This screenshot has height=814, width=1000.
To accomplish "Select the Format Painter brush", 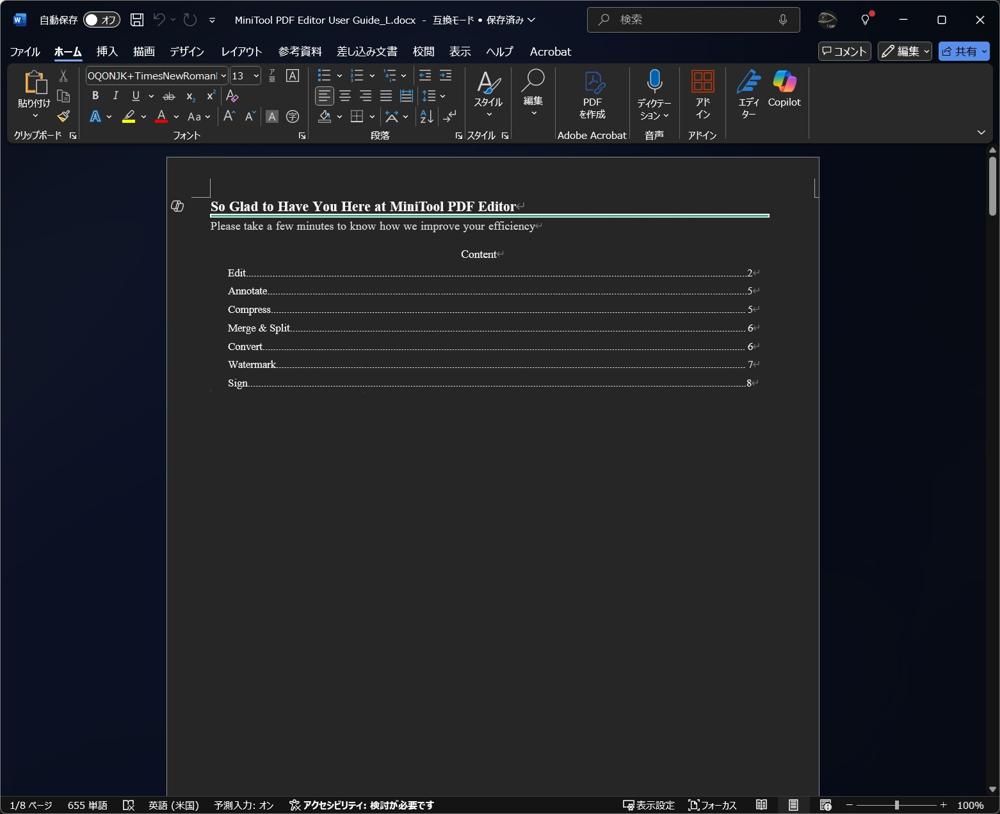I will coord(63,116).
